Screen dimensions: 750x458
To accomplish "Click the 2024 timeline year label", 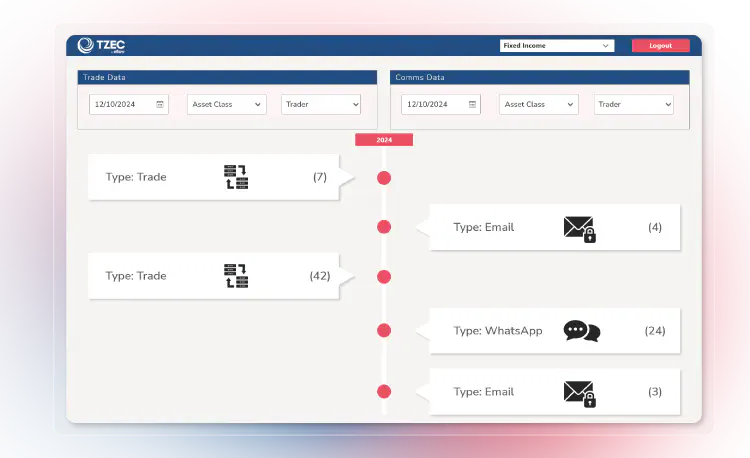I will coord(384,140).
